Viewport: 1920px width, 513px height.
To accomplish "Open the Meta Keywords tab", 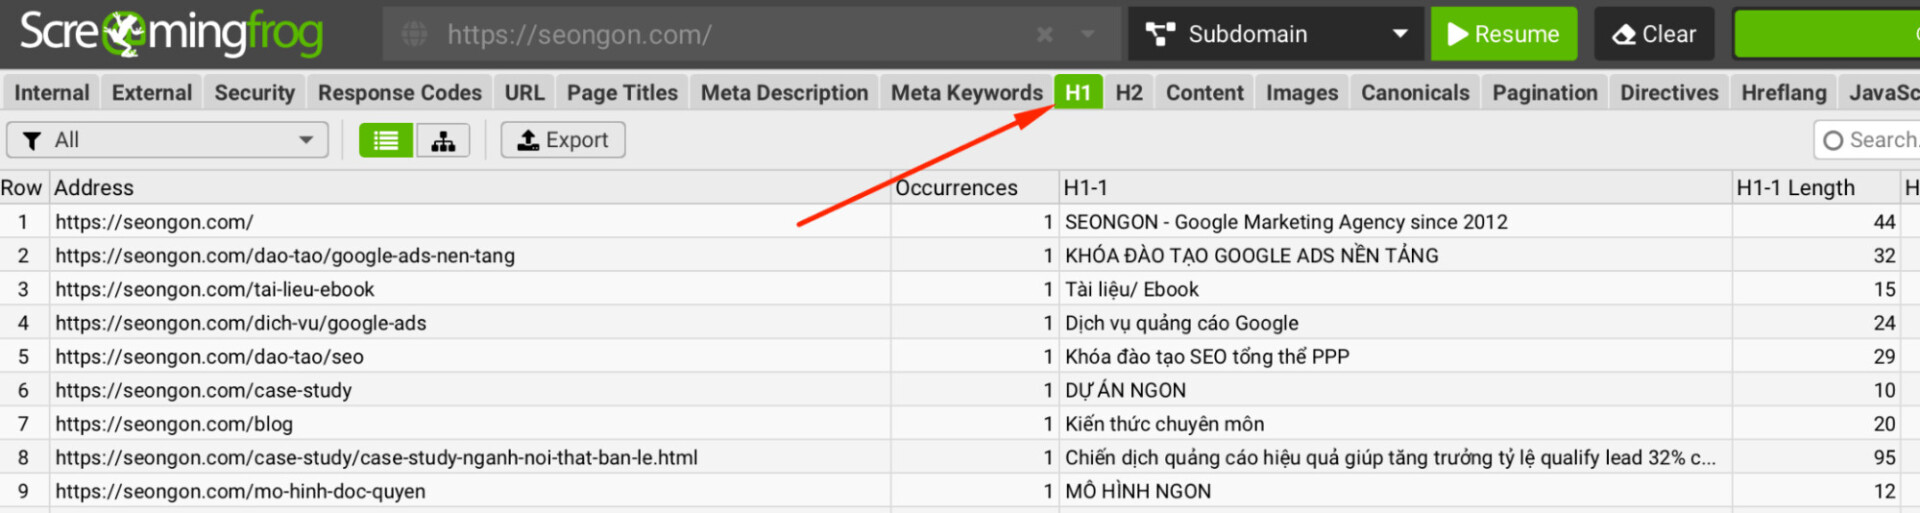I will pos(967,92).
